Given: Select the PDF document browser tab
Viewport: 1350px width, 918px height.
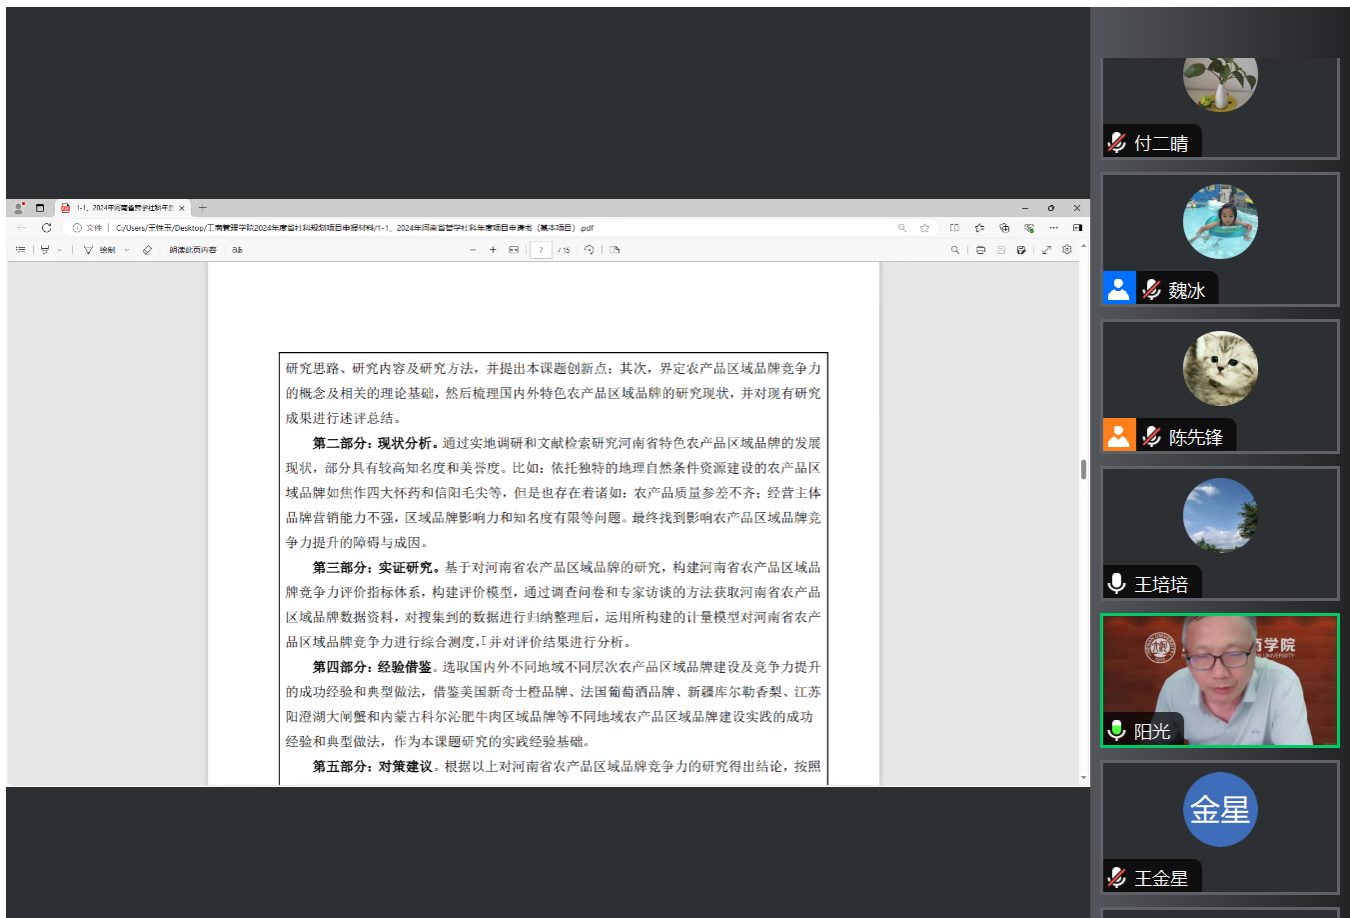Looking at the screenshot, I should point(120,208).
